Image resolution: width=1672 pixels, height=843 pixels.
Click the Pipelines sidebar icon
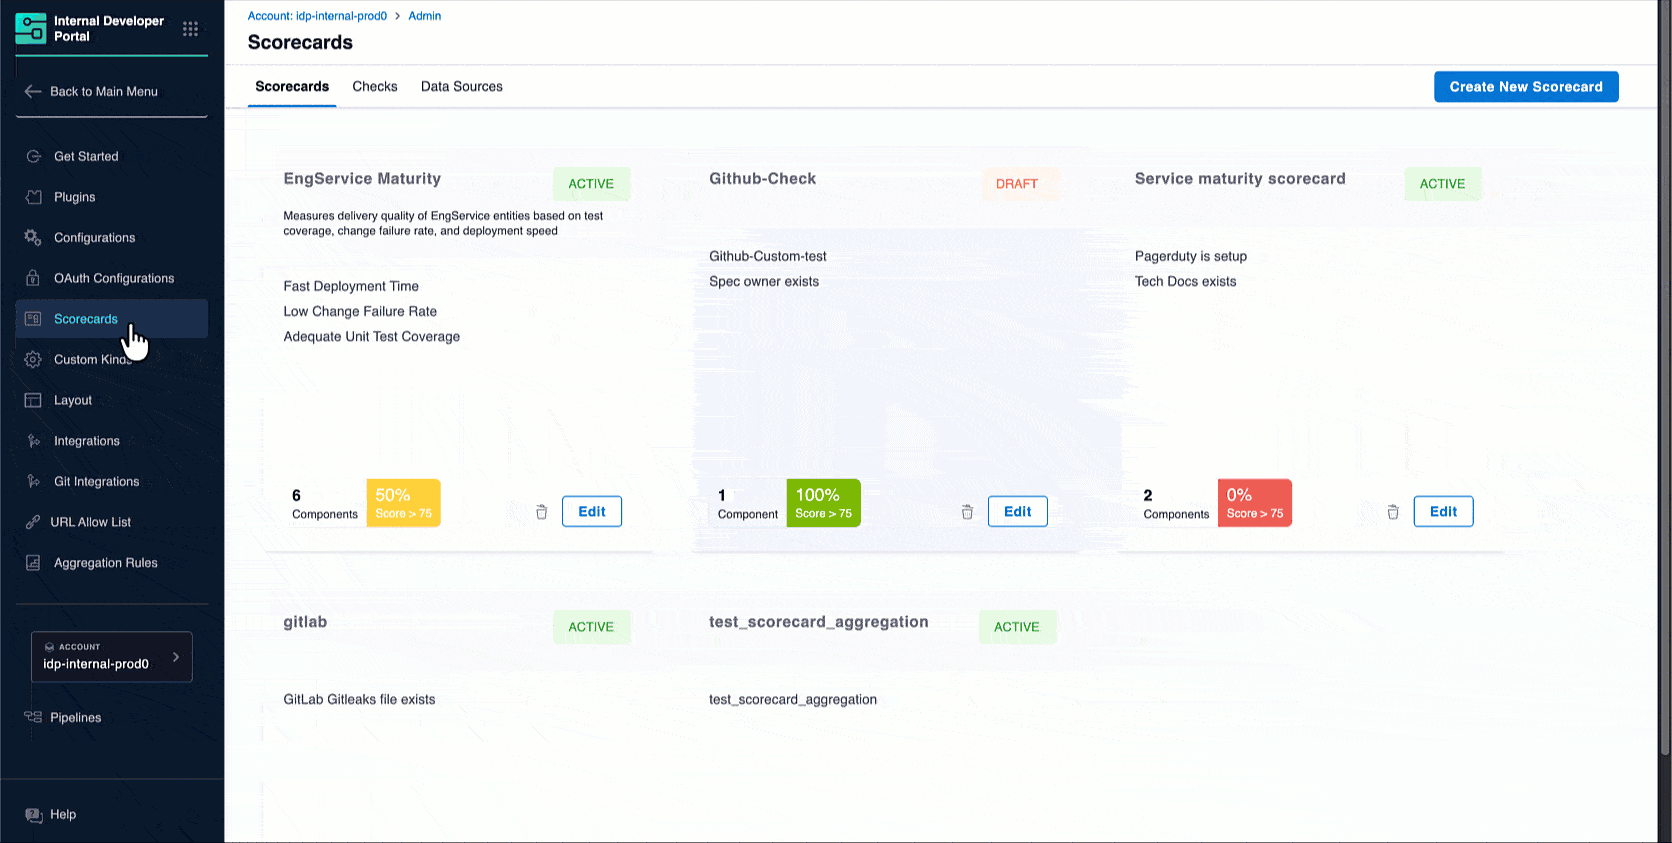33,717
